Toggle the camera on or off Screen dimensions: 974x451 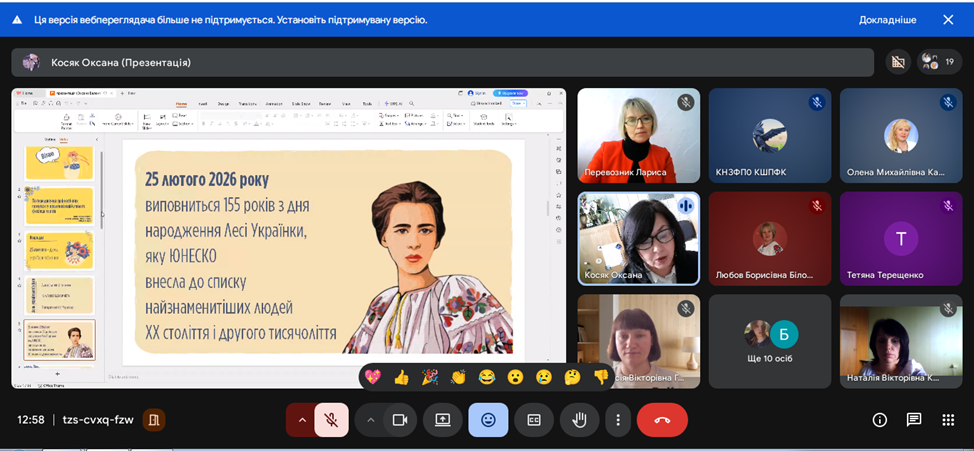point(400,420)
